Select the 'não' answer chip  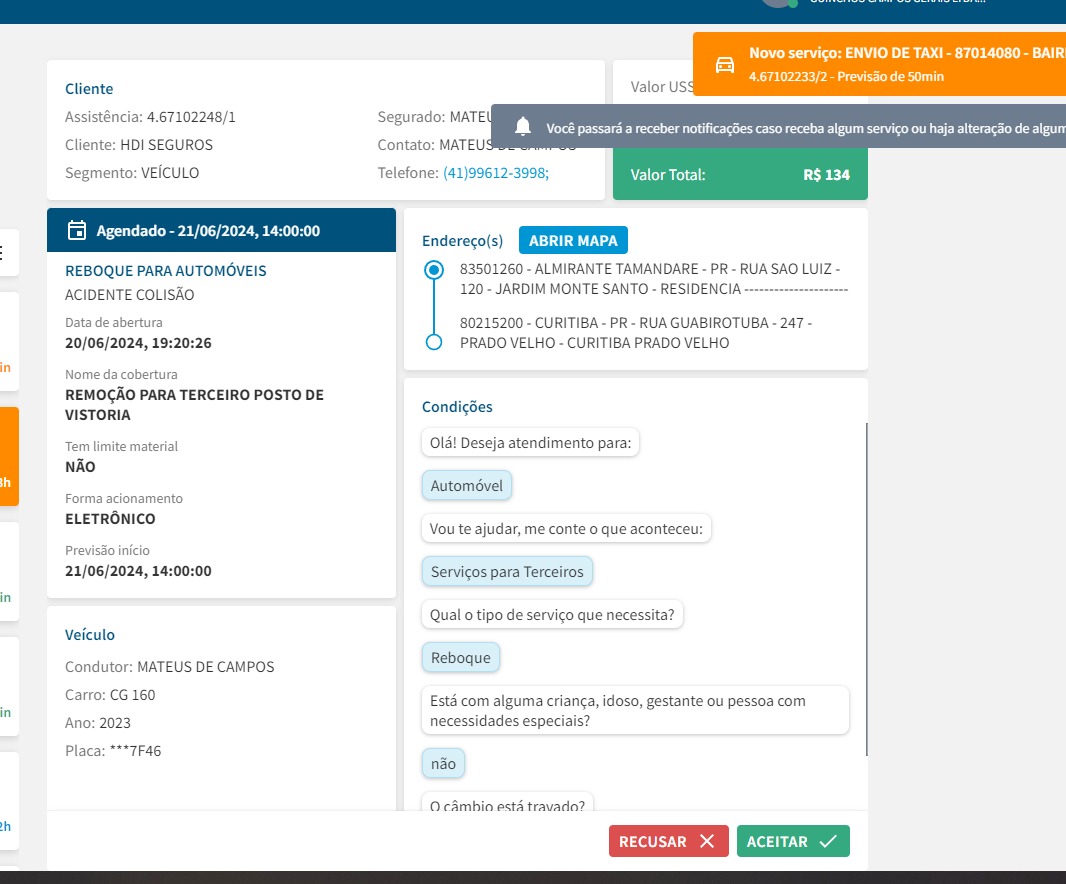pyautogui.click(x=443, y=764)
